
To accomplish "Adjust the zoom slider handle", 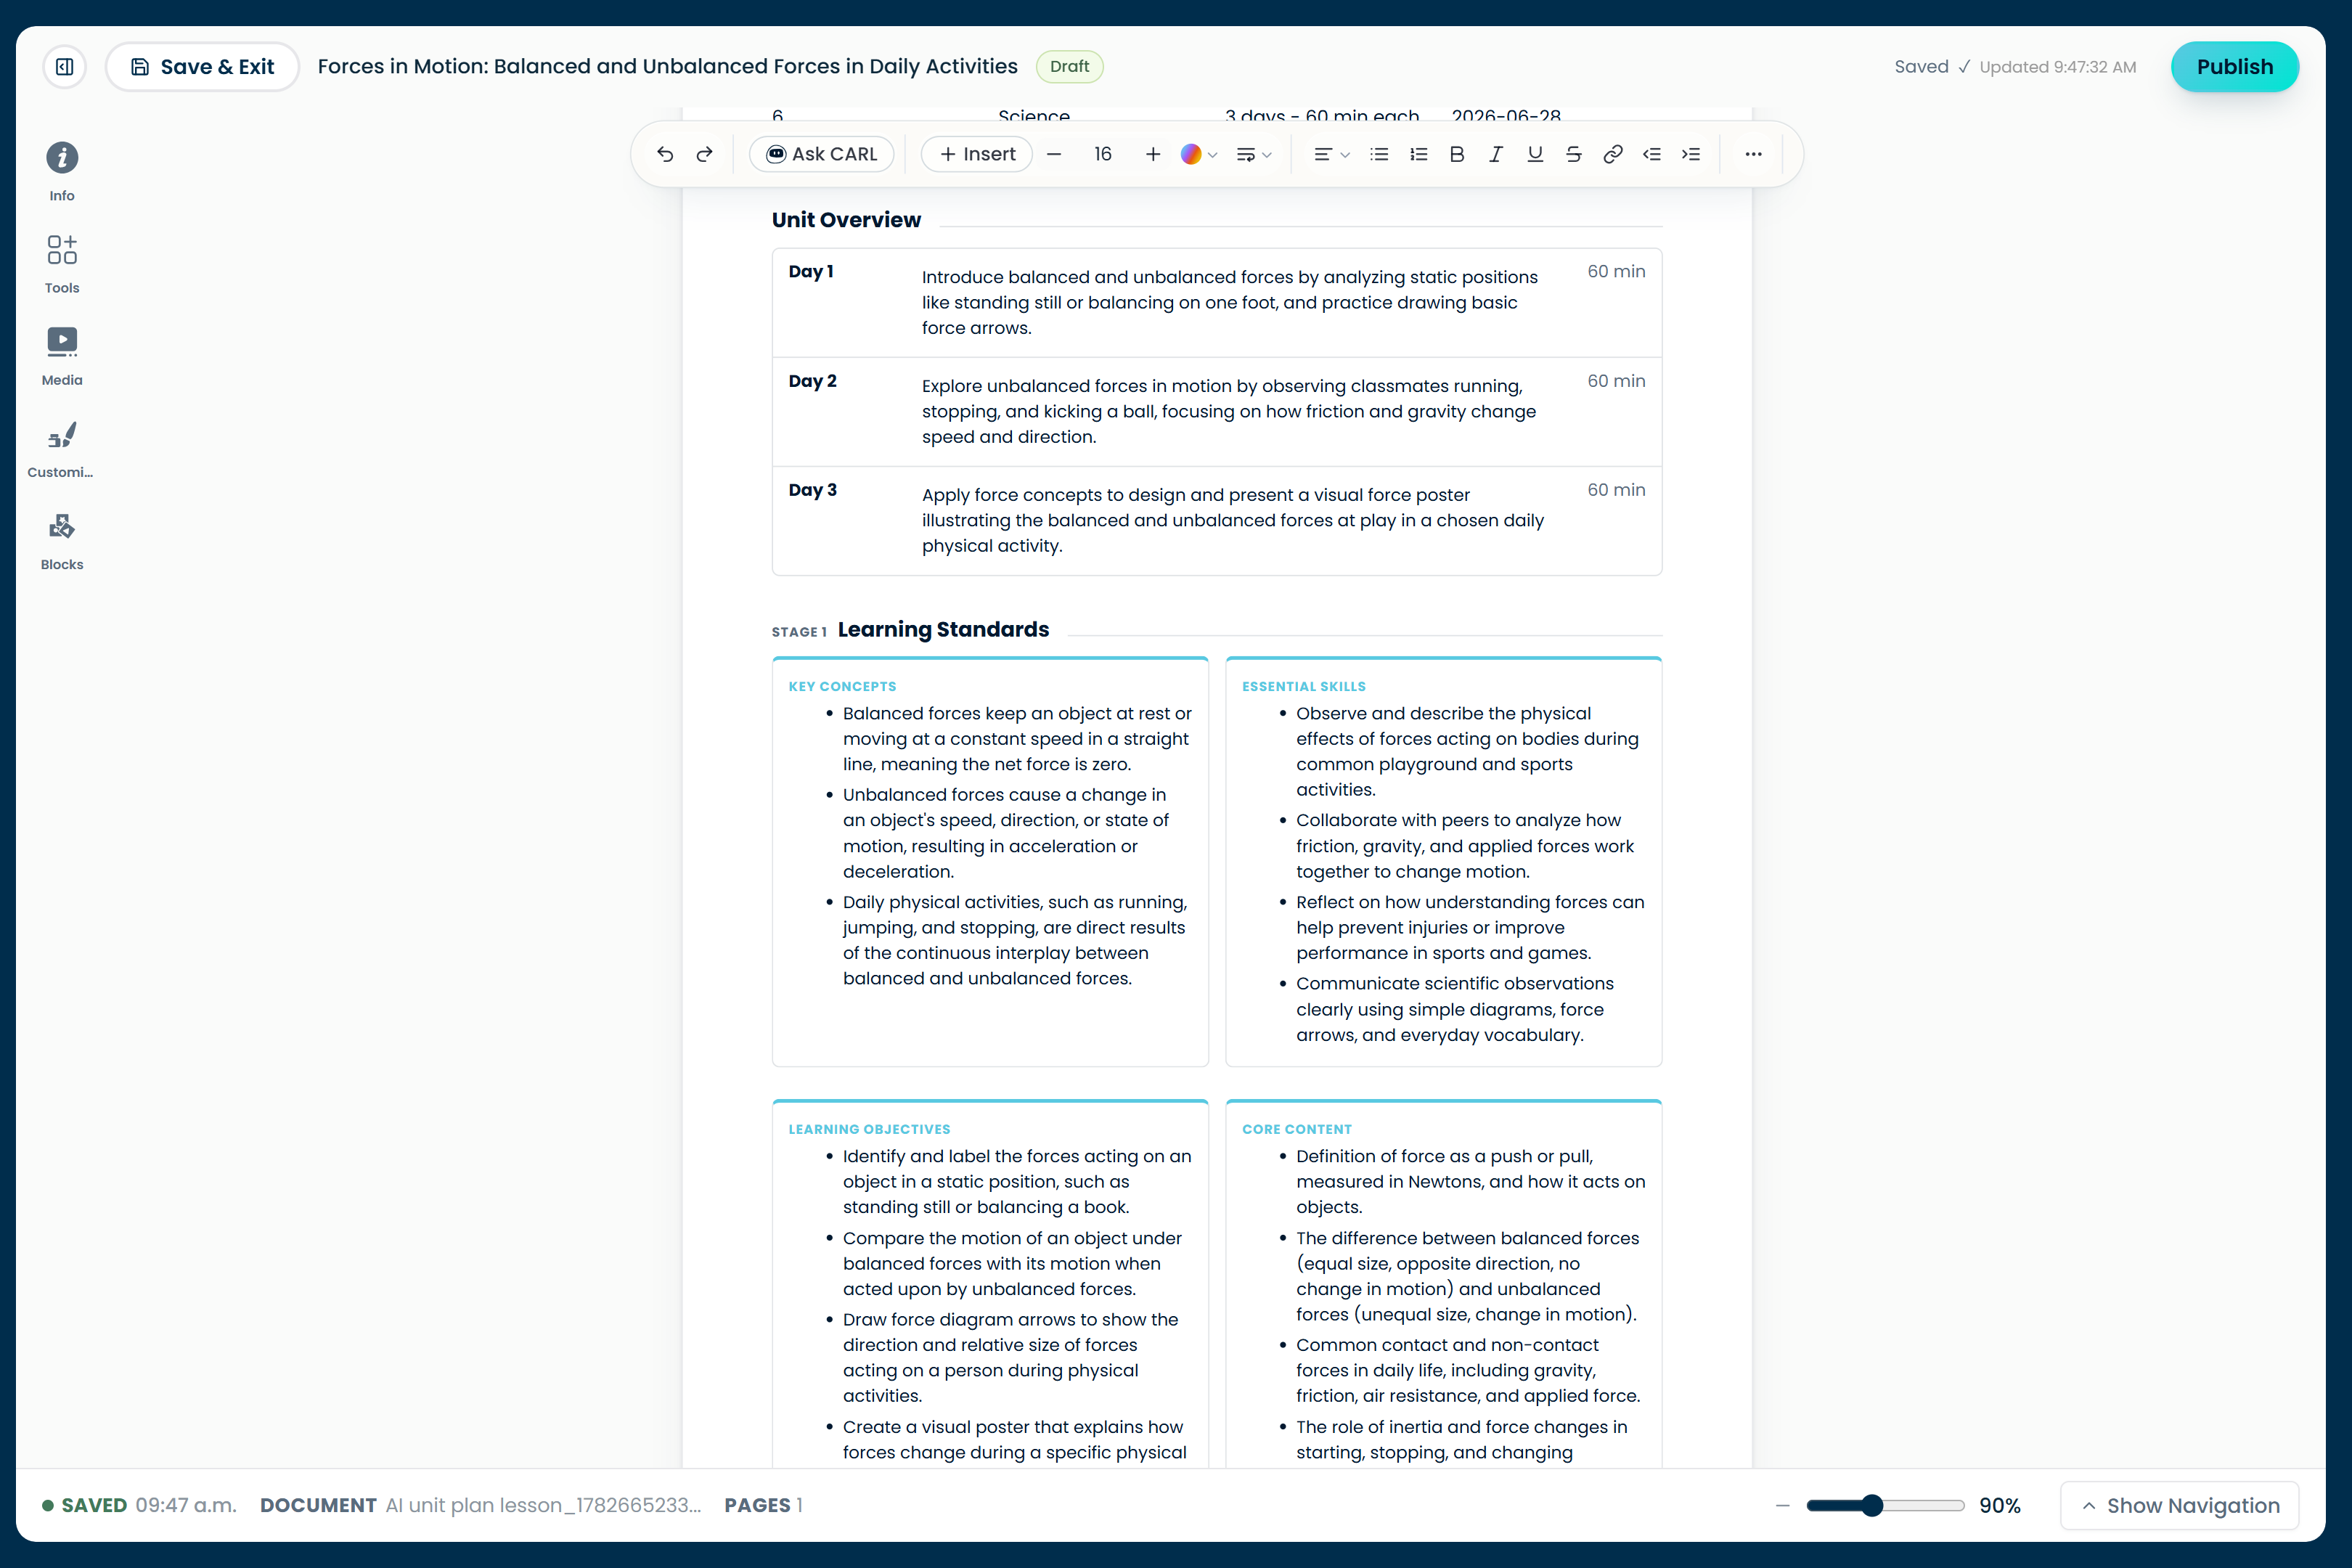I will tap(1872, 1506).
